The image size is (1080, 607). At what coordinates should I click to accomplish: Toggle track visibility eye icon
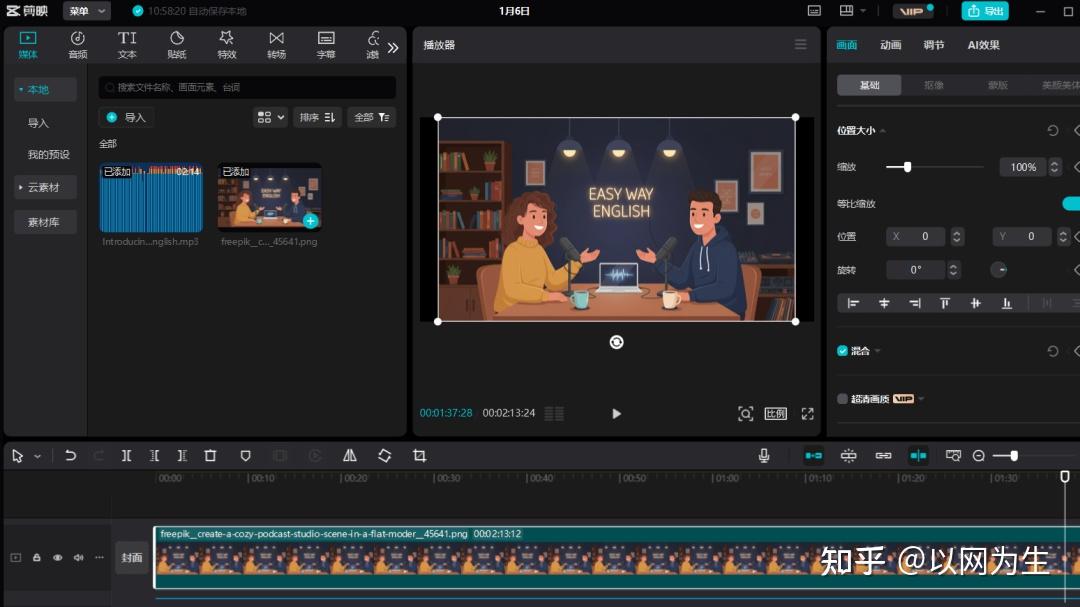coord(57,558)
